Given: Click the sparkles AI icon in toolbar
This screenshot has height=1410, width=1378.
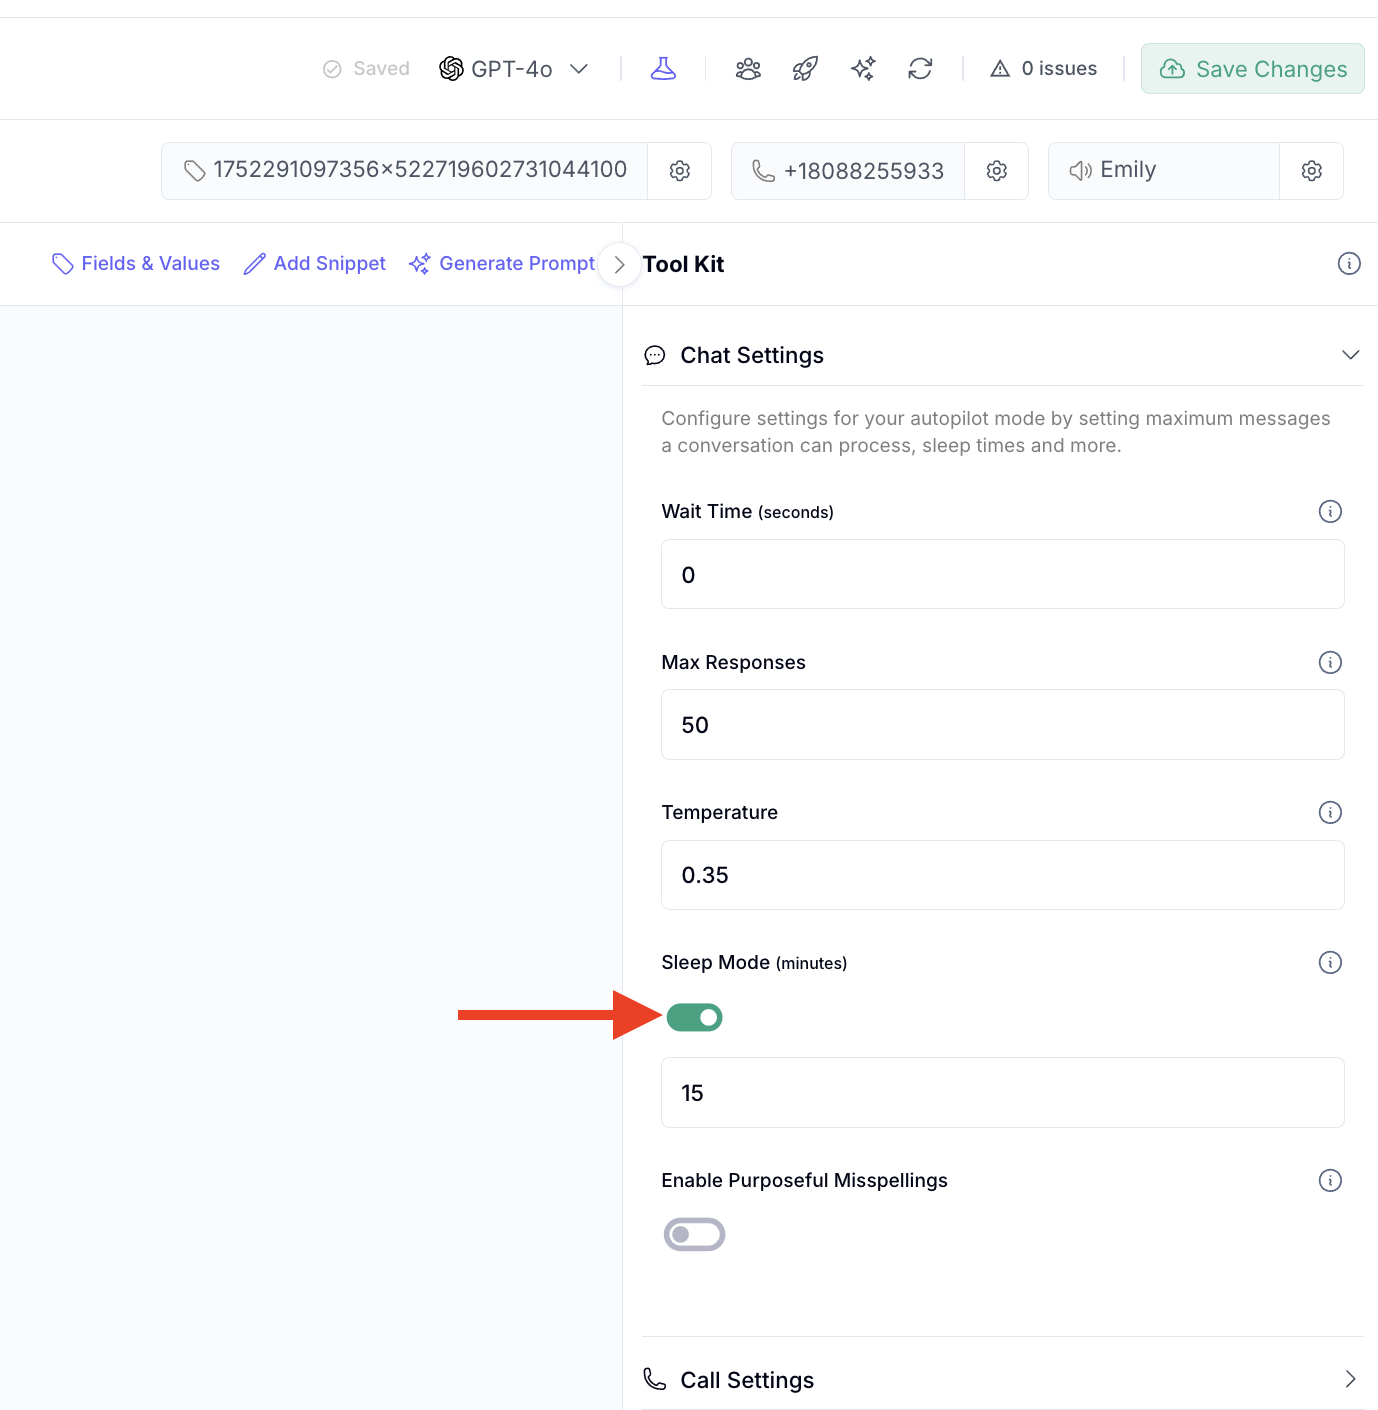Looking at the screenshot, I should pos(863,68).
